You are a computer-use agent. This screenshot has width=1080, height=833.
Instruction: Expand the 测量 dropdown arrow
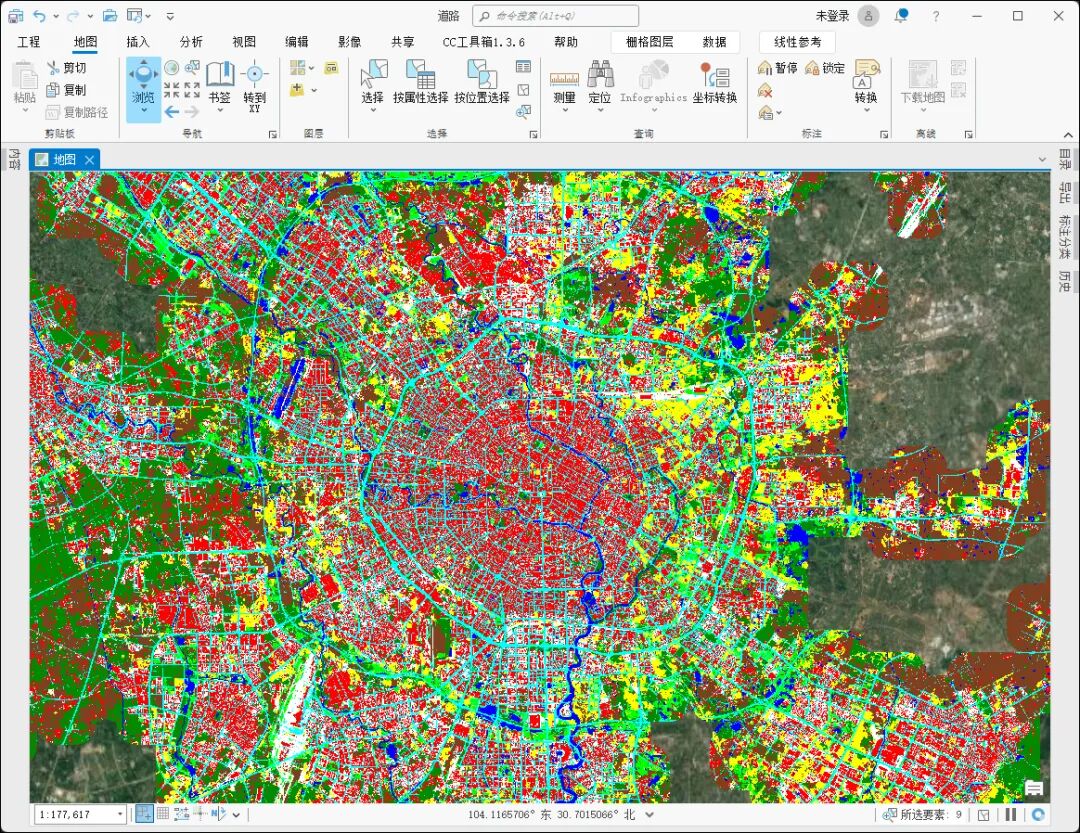tap(564, 110)
